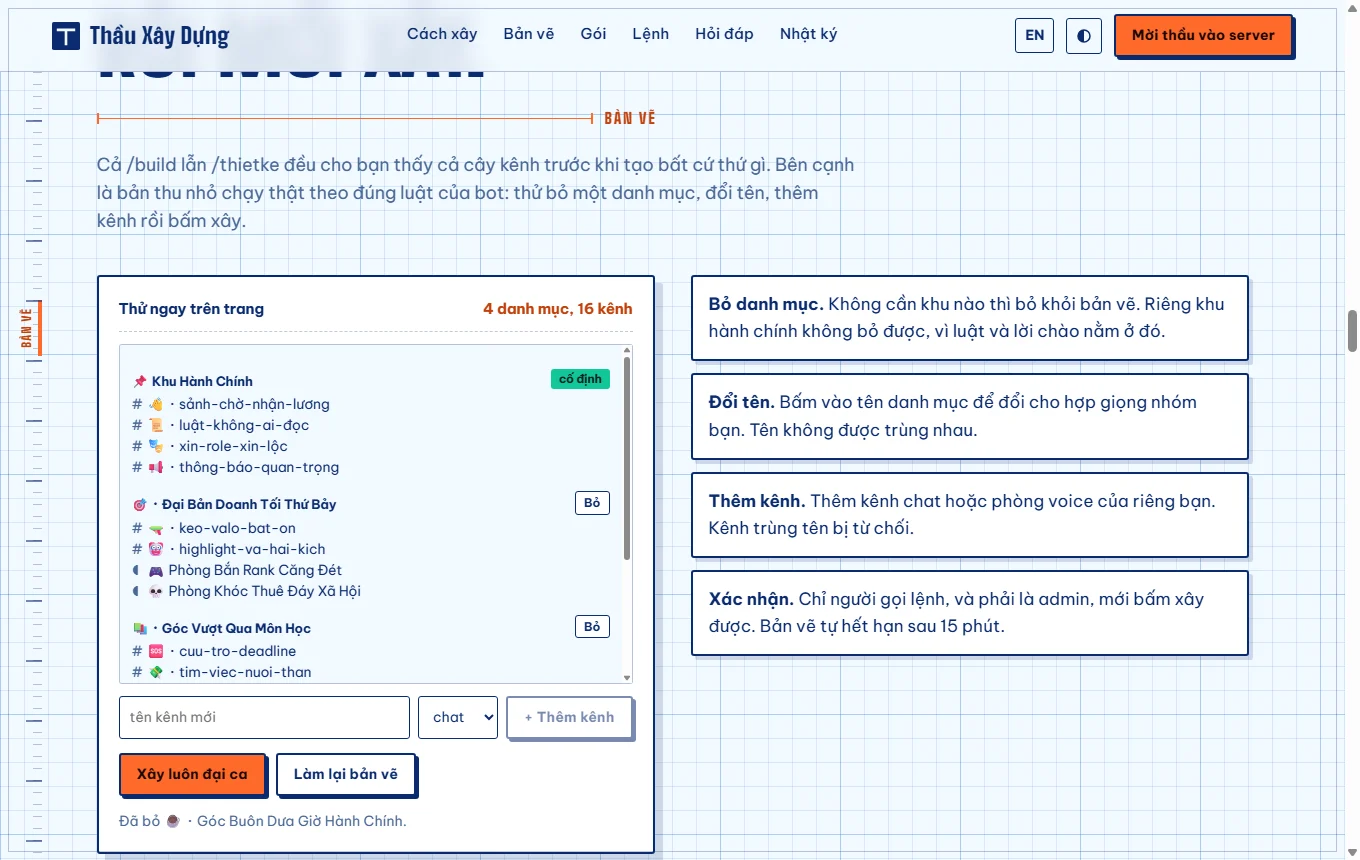Click the skull icon for Phòng Khóc Thuê
Image resolution: width=1360 pixels, height=860 pixels.
[x=156, y=591]
